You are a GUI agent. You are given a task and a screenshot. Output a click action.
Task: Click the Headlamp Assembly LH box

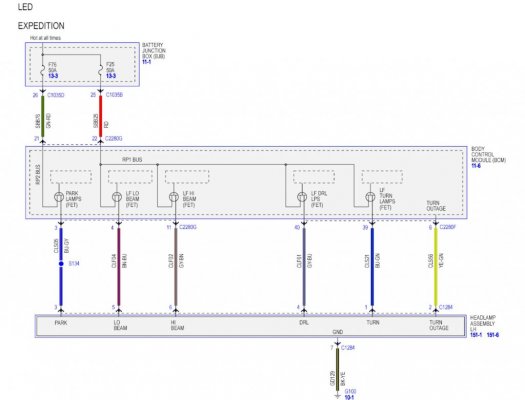click(x=250, y=326)
